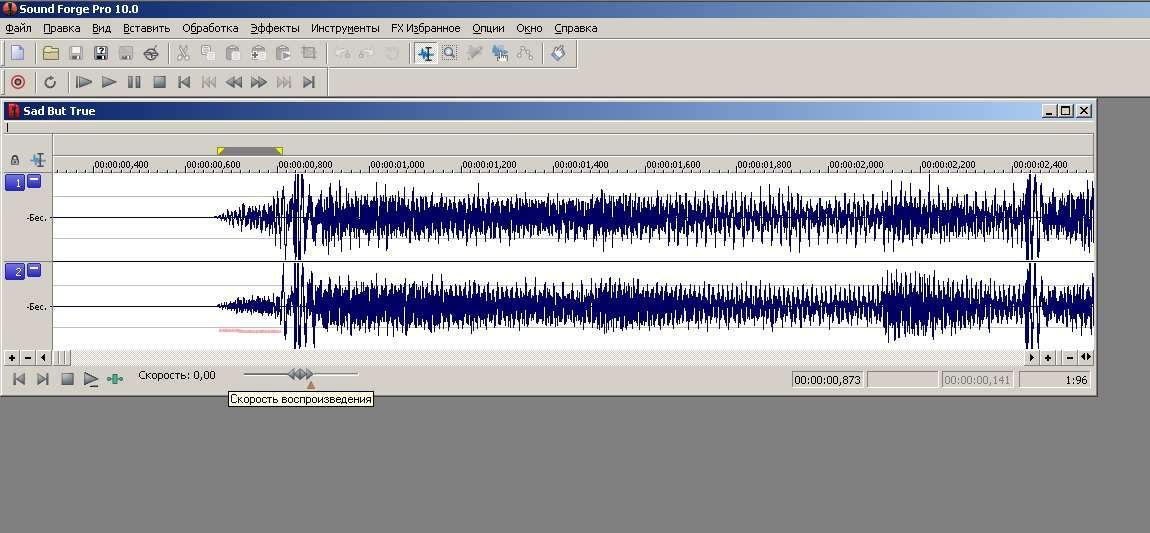Open the Инструменты menu

click(345, 28)
